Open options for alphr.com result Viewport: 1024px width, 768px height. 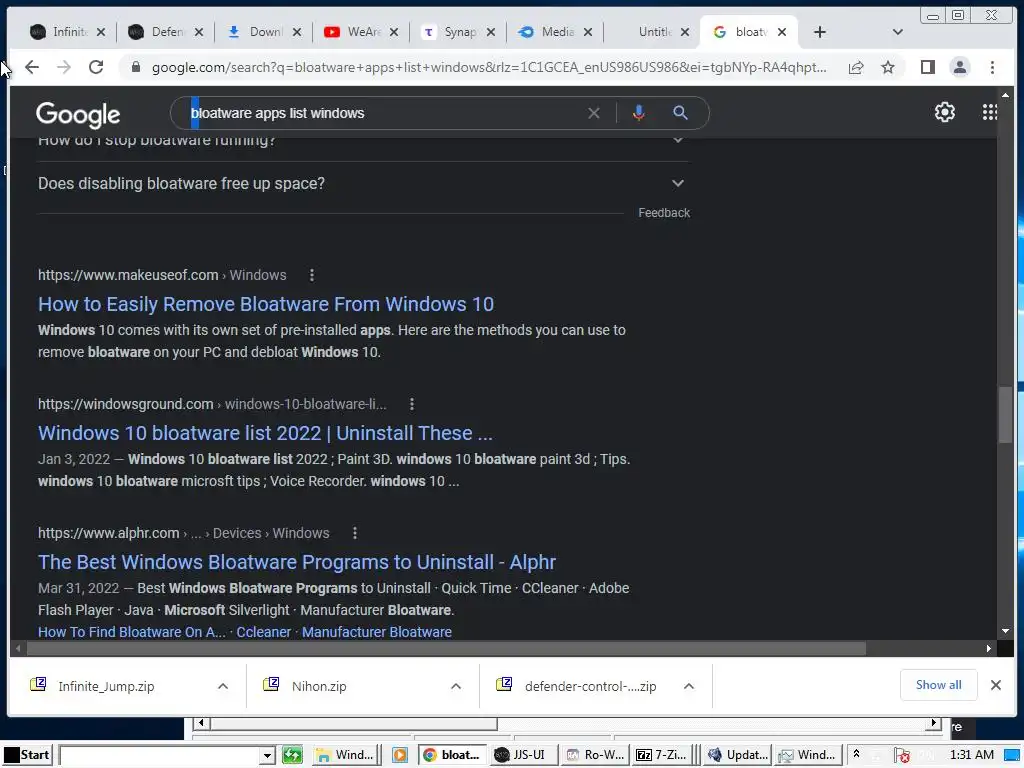[x=355, y=534]
